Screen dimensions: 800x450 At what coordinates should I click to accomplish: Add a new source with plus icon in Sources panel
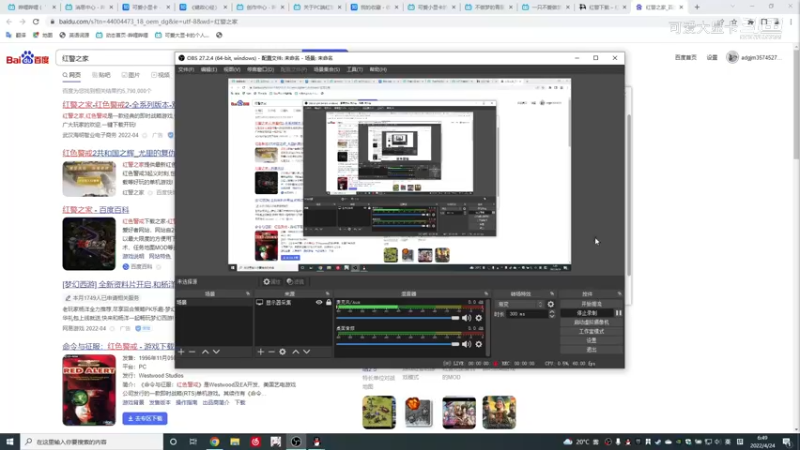(261, 352)
